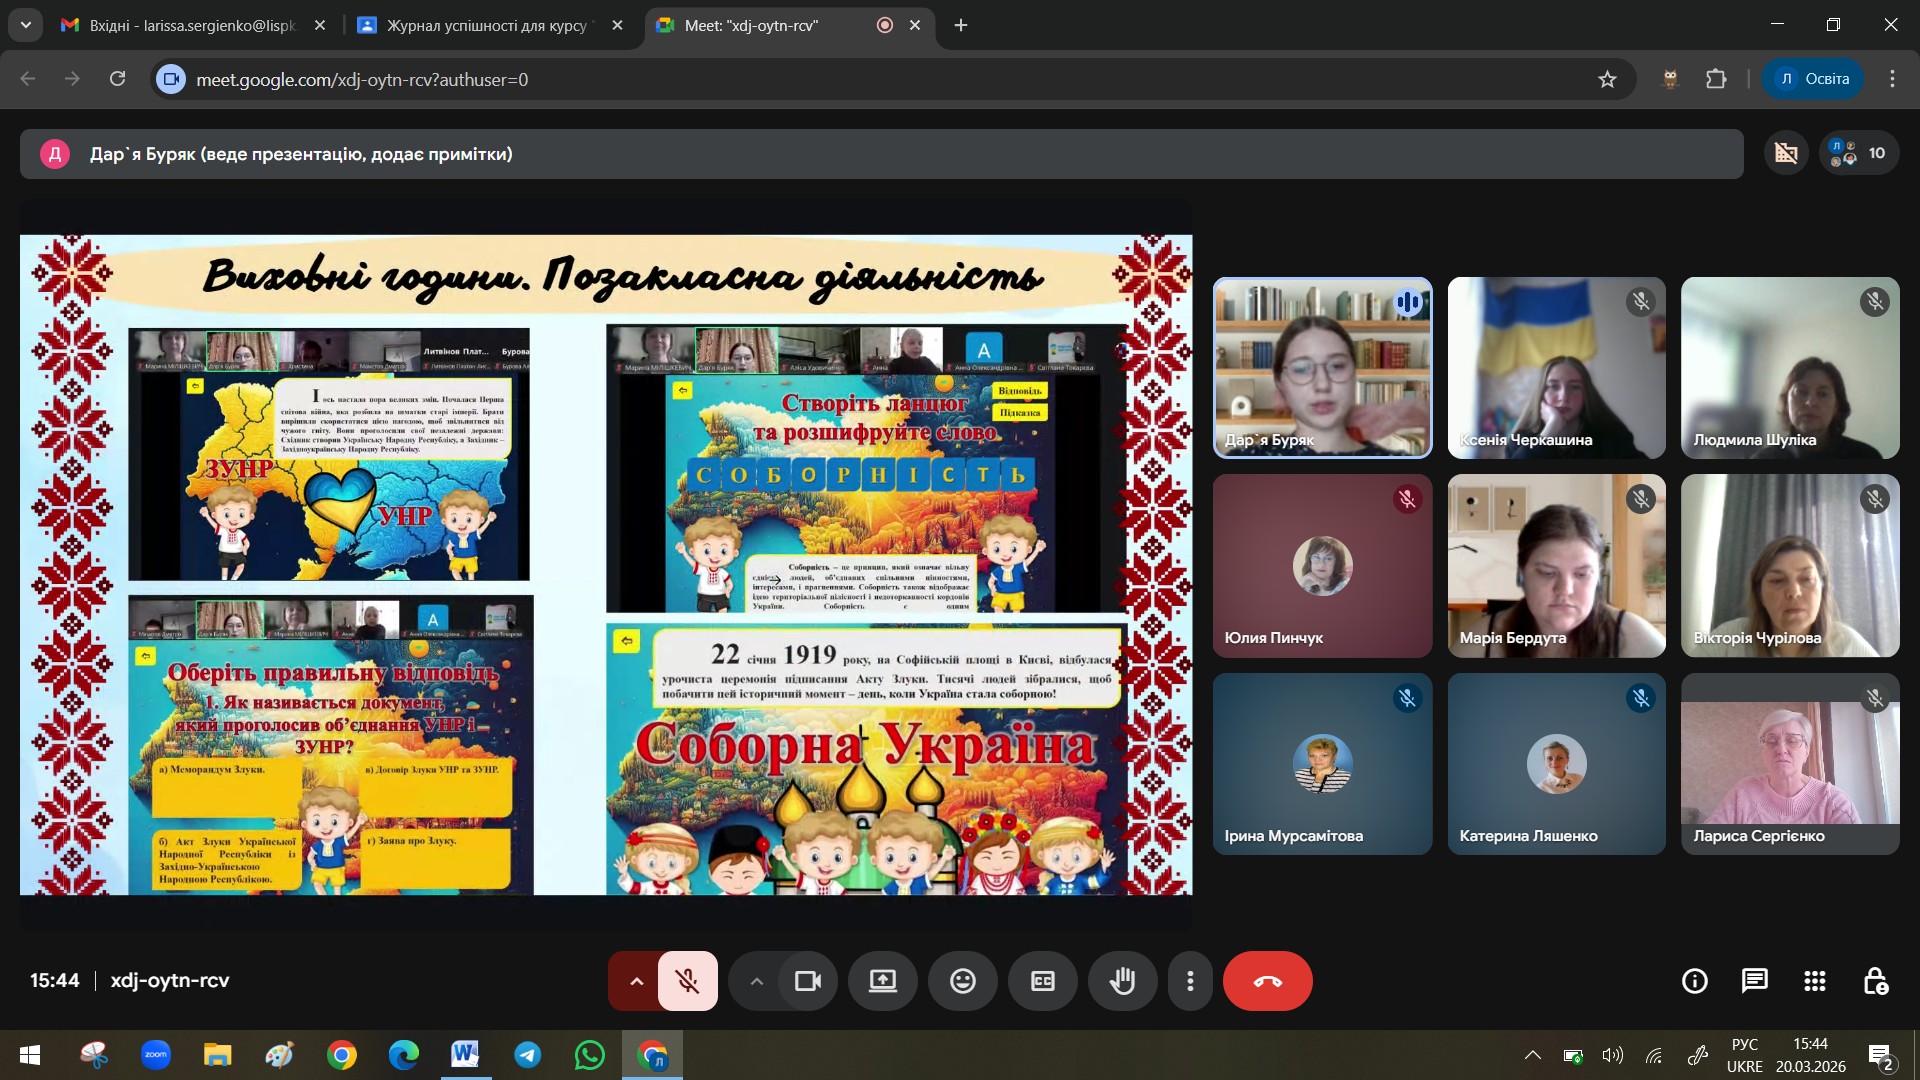This screenshot has height=1080, width=1920.
Task: Expand video settings chevron beside camera
Action: coord(756,981)
